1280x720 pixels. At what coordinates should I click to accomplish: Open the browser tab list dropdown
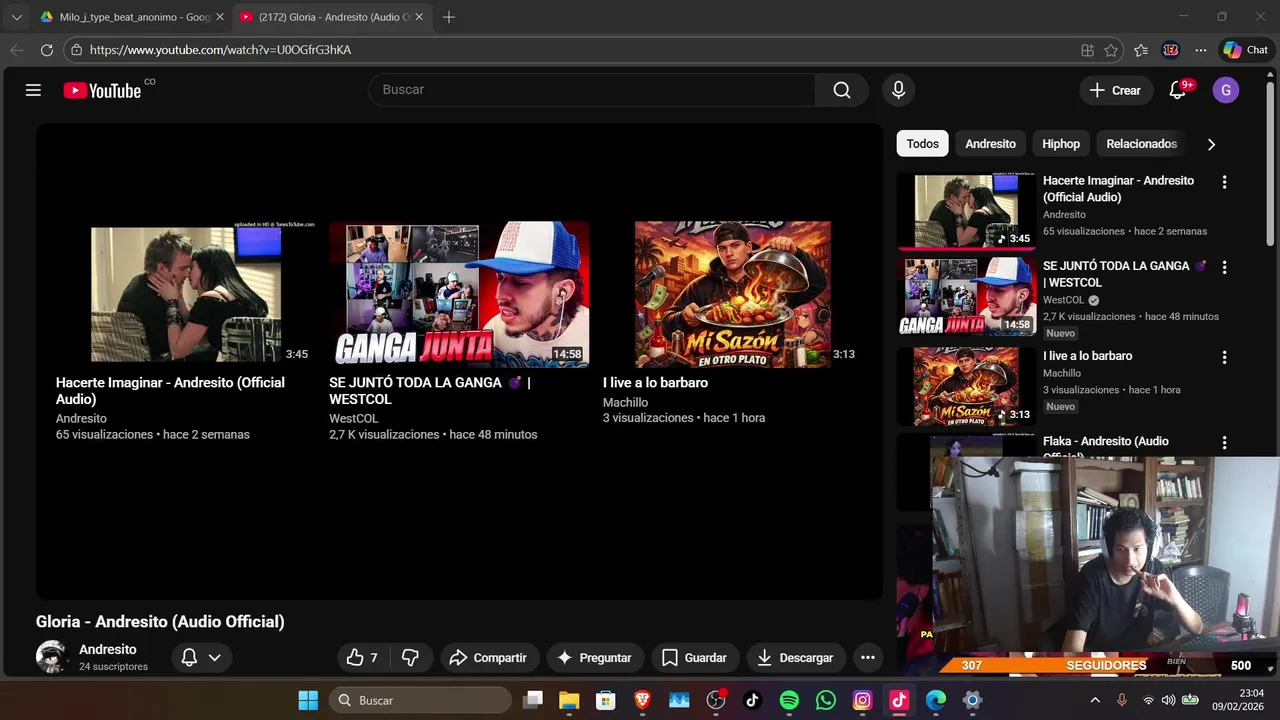[x=16, y=17]
